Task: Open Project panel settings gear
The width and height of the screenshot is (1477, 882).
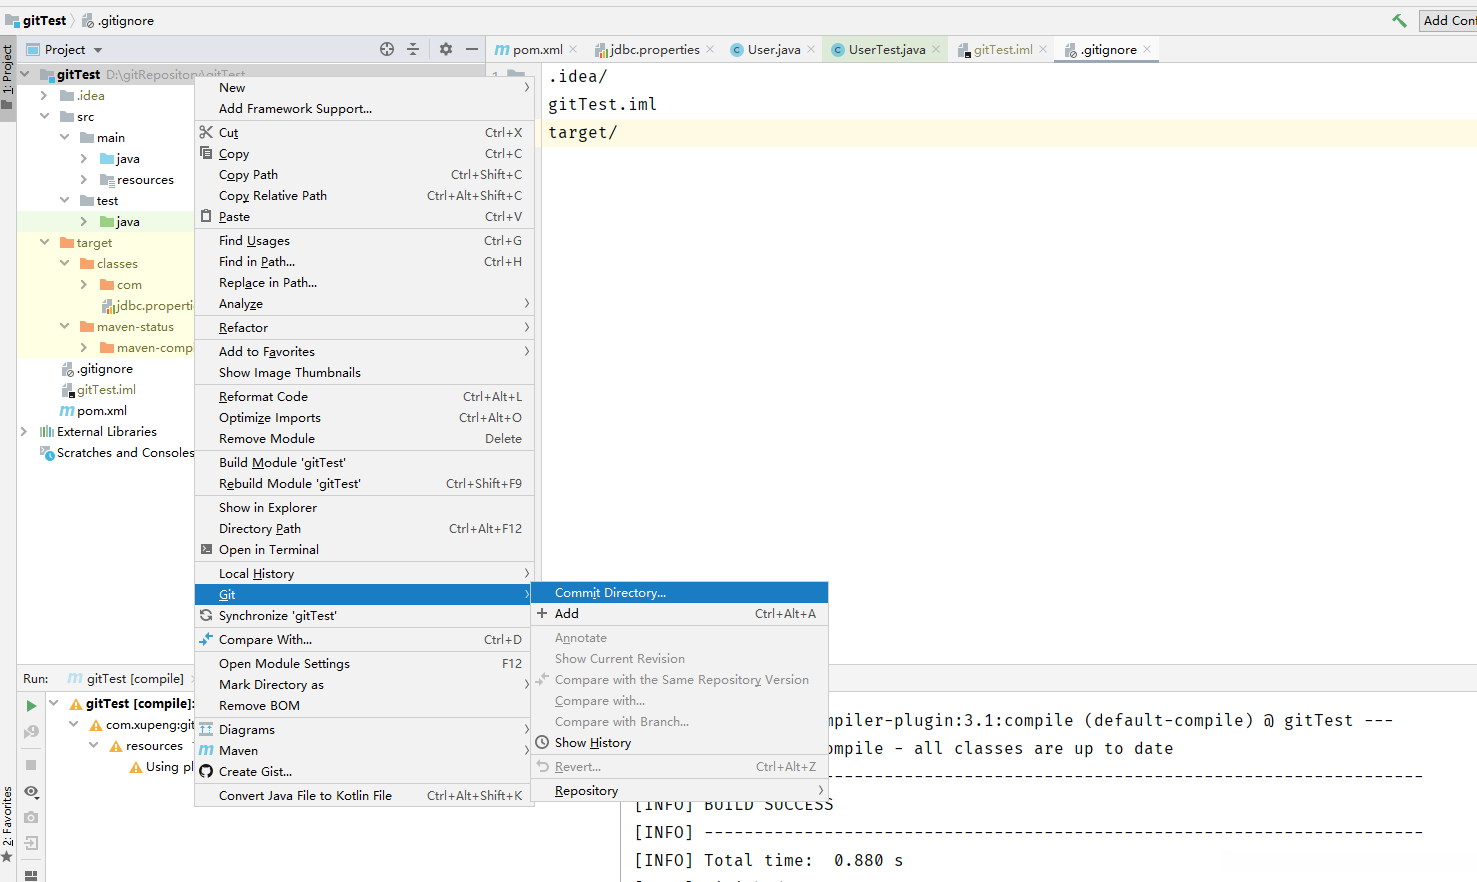Action: coord(446,49)
